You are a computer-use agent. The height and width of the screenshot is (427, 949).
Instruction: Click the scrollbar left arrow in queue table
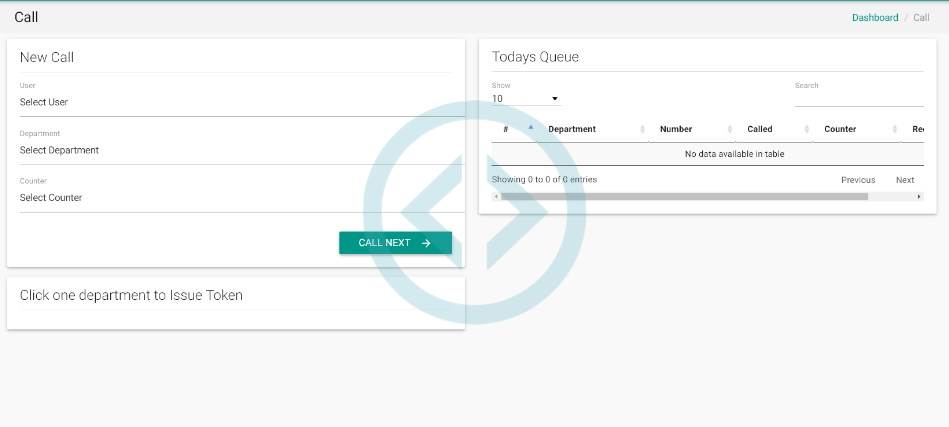(x=496, y=197)
